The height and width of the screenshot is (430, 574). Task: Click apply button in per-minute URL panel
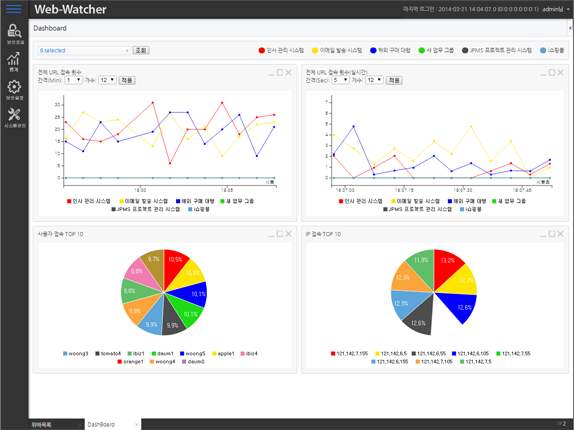pyautogui.click(x=127, y=80)
